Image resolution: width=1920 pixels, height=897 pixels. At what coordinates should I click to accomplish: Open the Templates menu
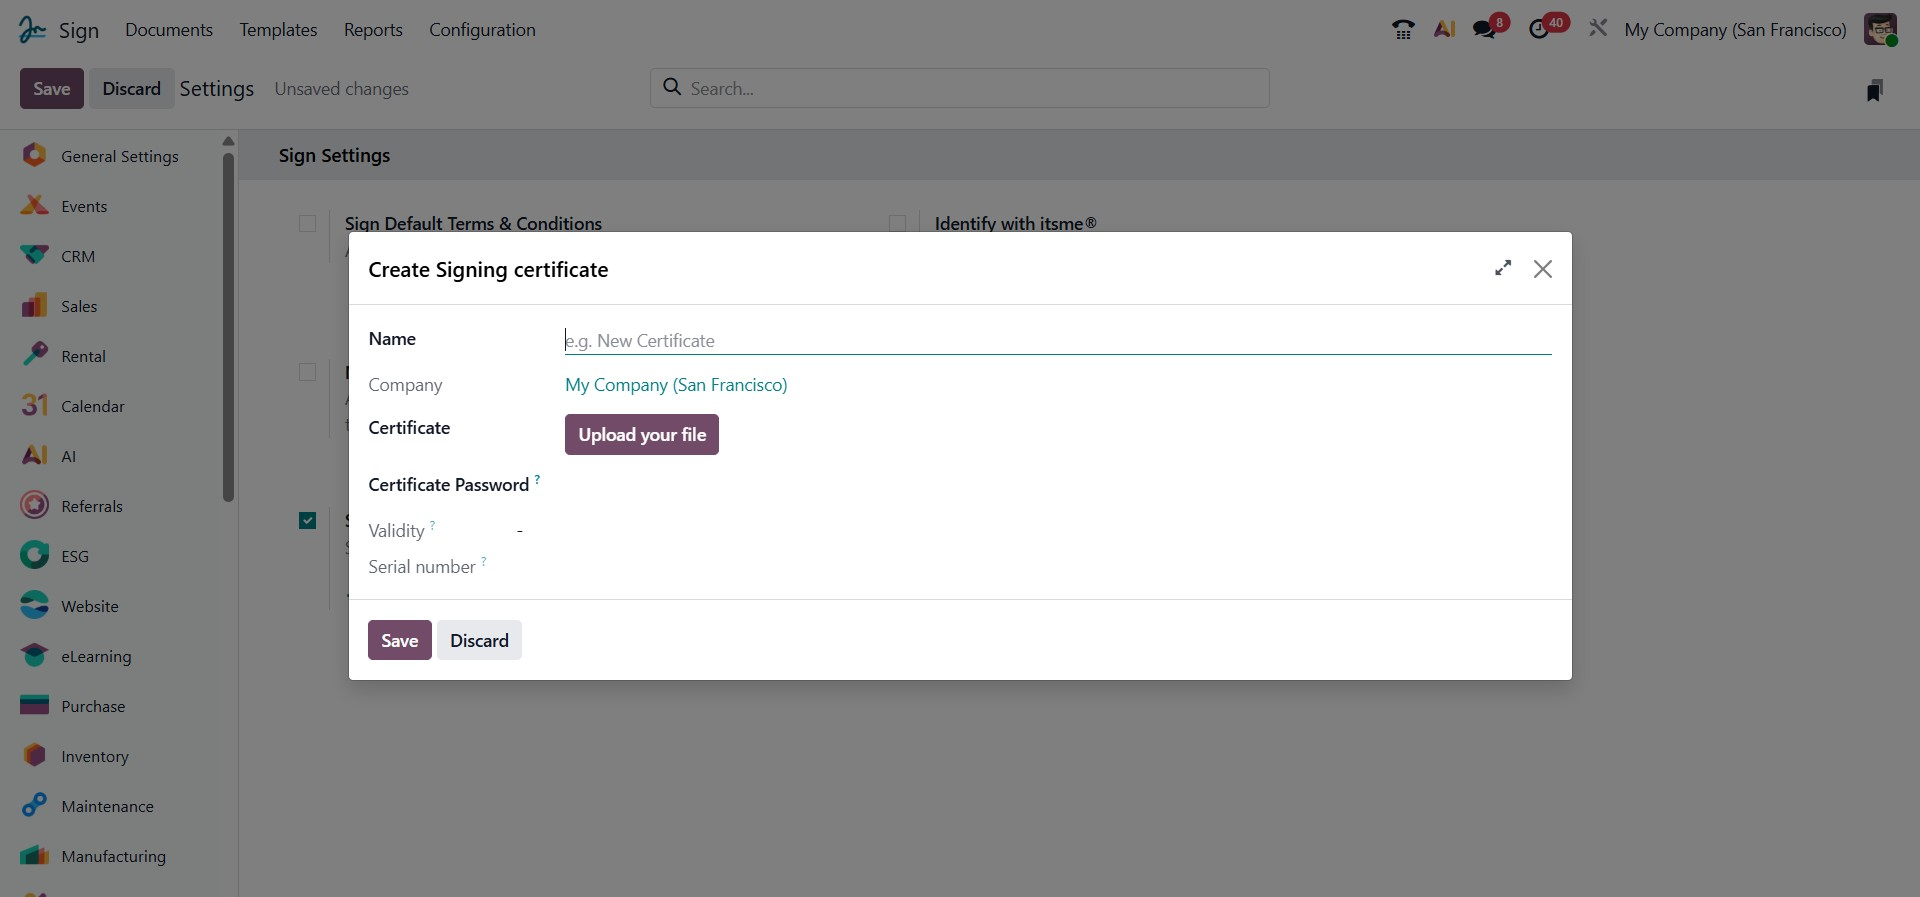click(278, 30)
